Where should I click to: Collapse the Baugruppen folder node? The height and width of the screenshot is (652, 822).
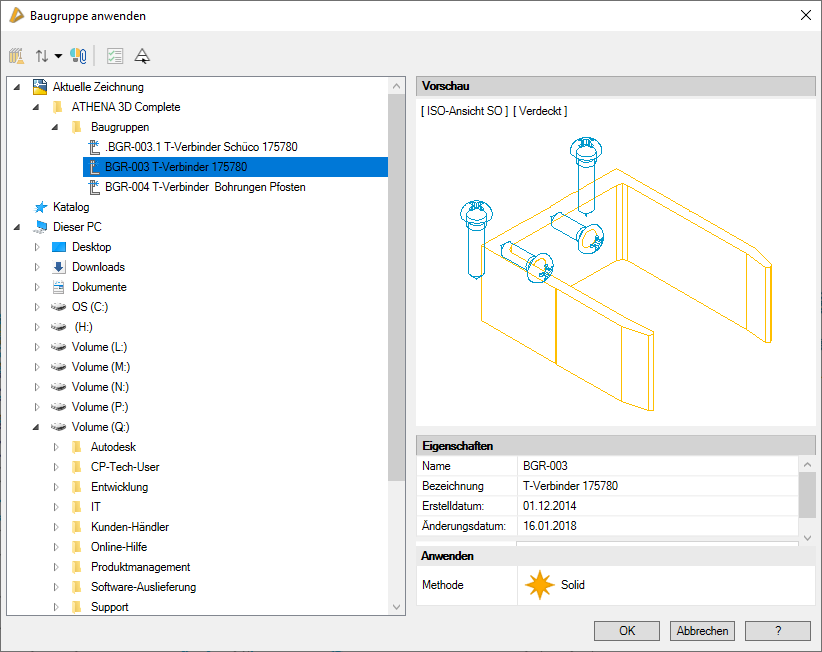coord(56,127)
